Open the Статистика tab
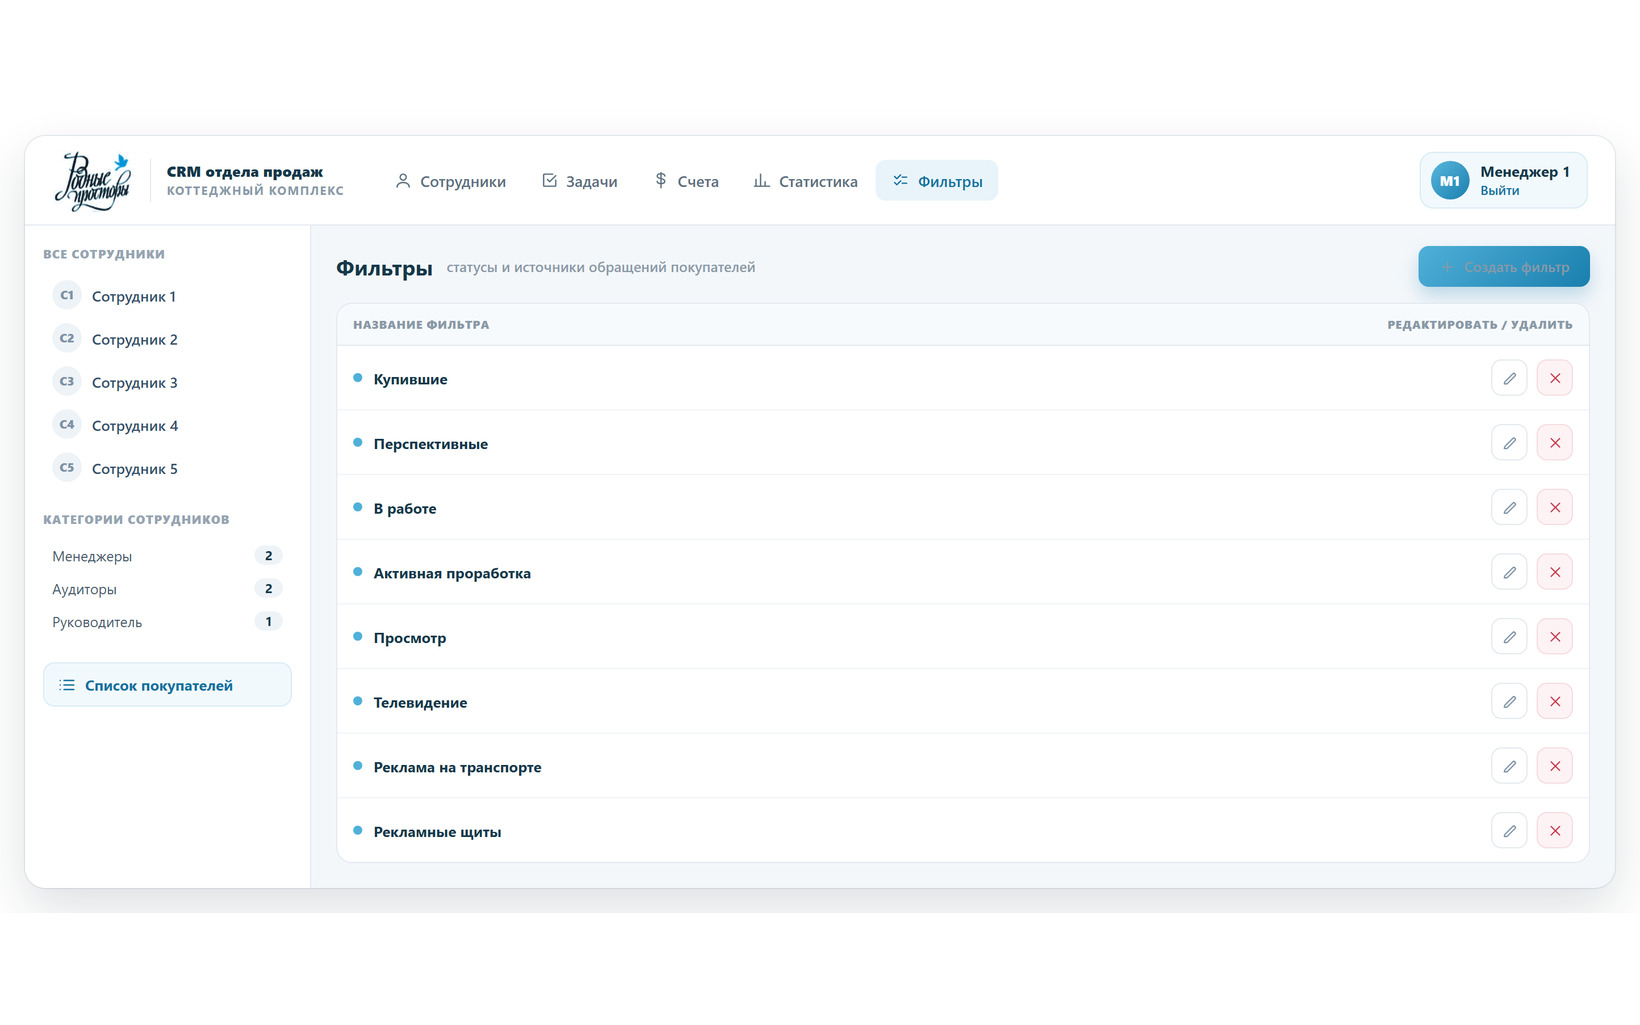Screen dimensions: 1640x1025 coord(805,181)
